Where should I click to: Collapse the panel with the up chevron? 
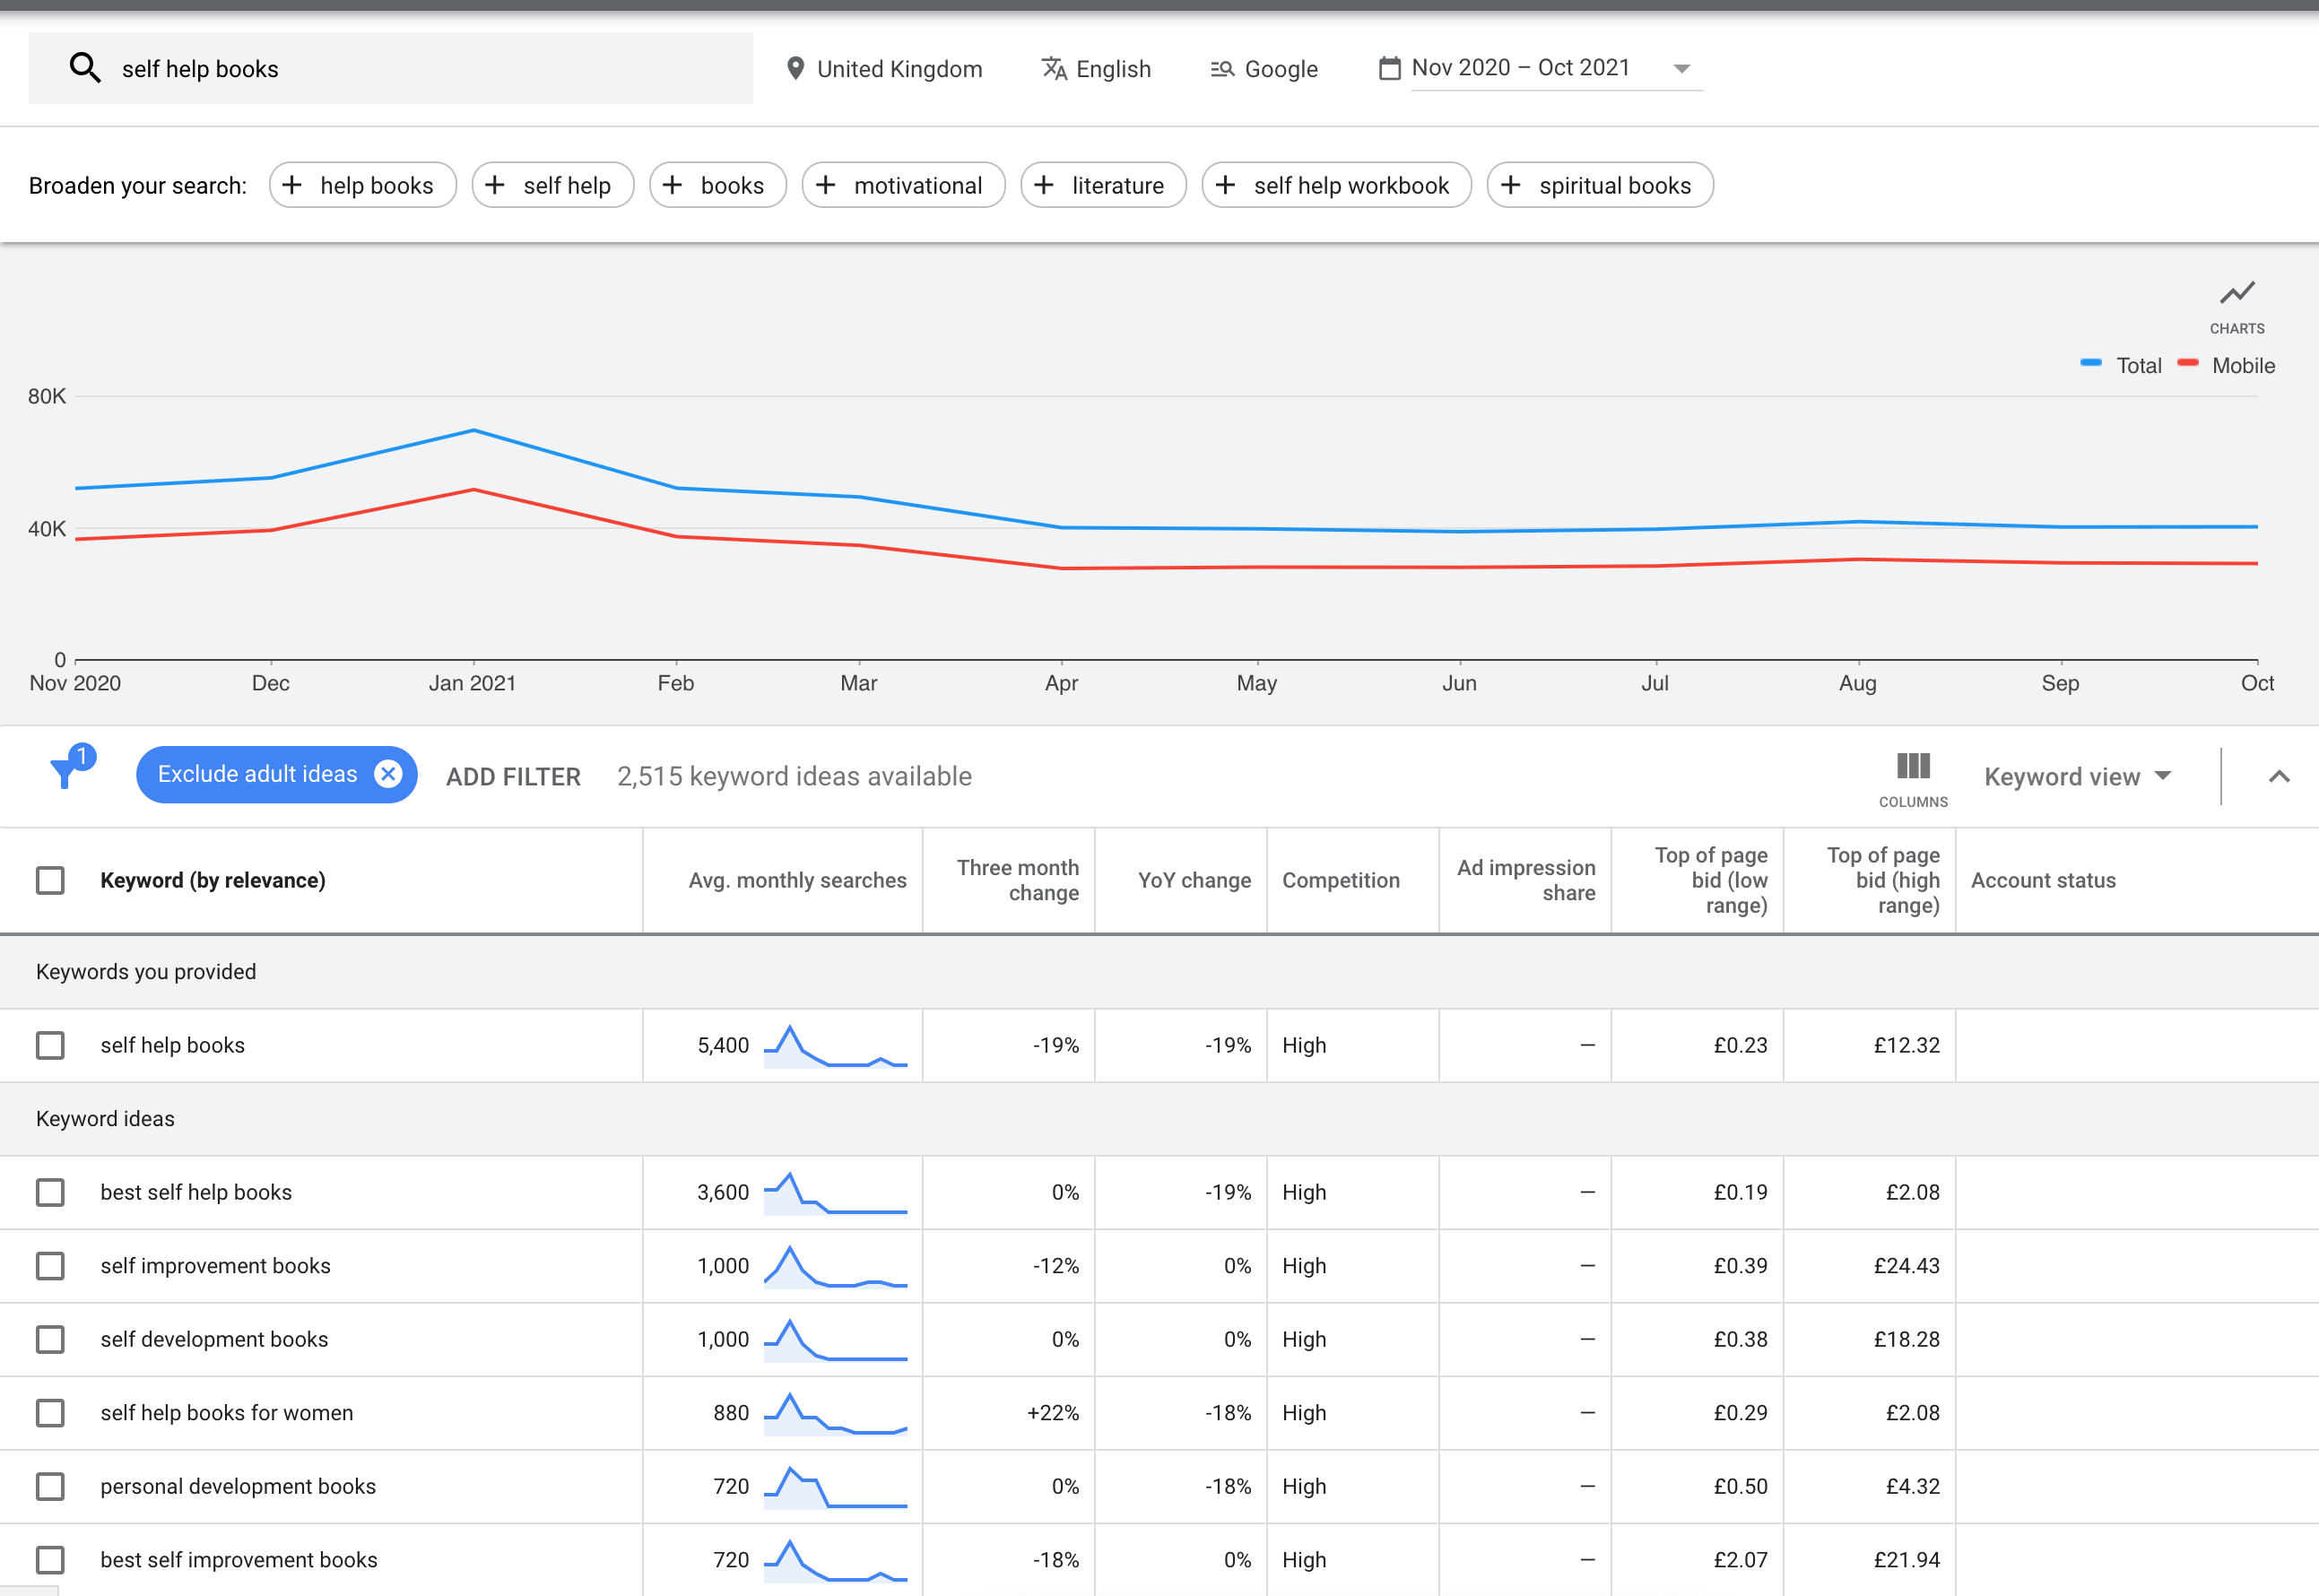(x=2279, y=776)
